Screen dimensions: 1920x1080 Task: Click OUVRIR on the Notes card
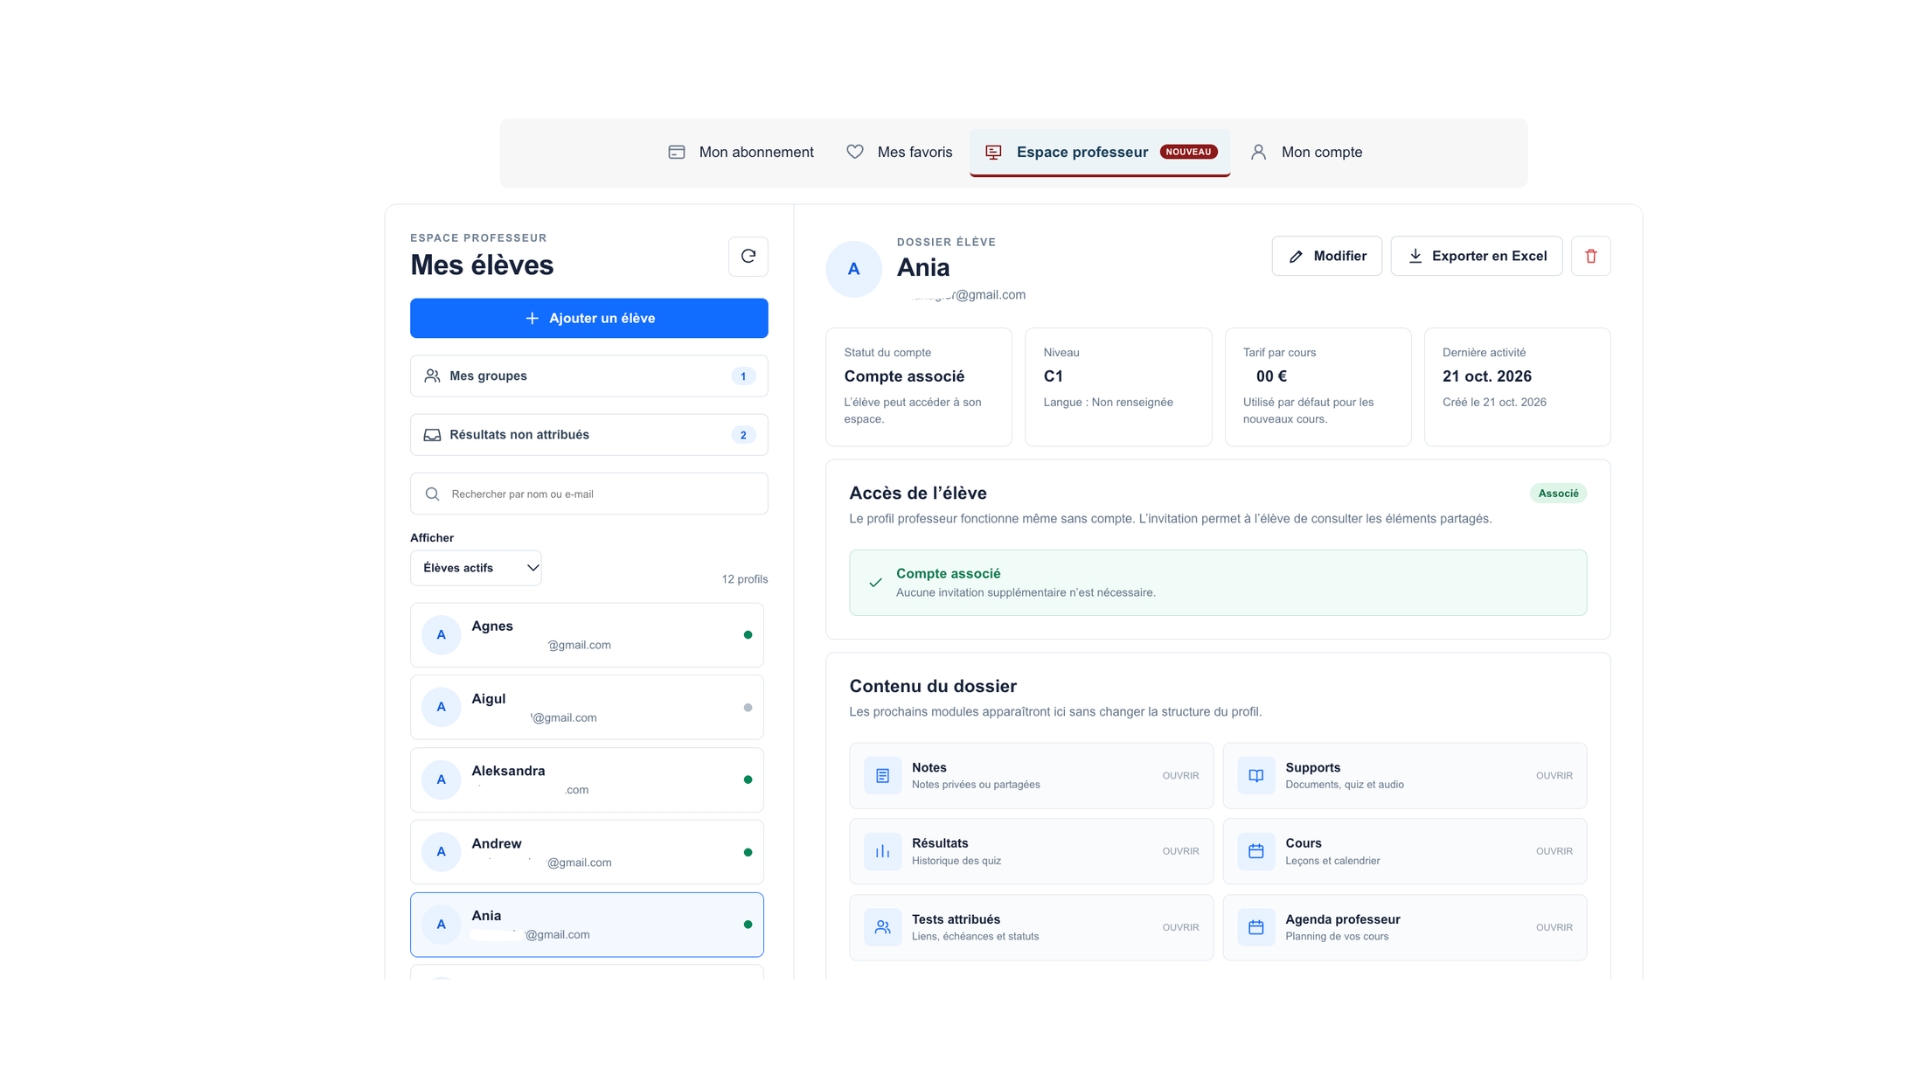[x=1180, y=776]
